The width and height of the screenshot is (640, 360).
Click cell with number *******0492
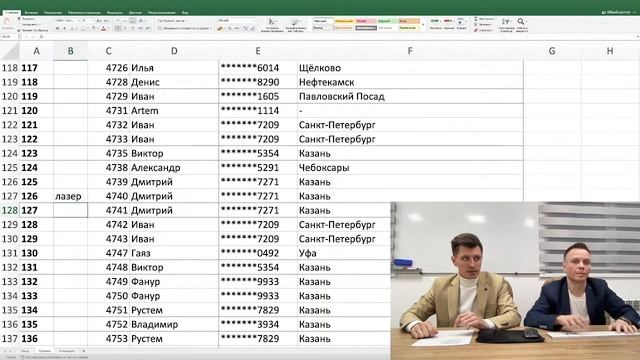258,253
